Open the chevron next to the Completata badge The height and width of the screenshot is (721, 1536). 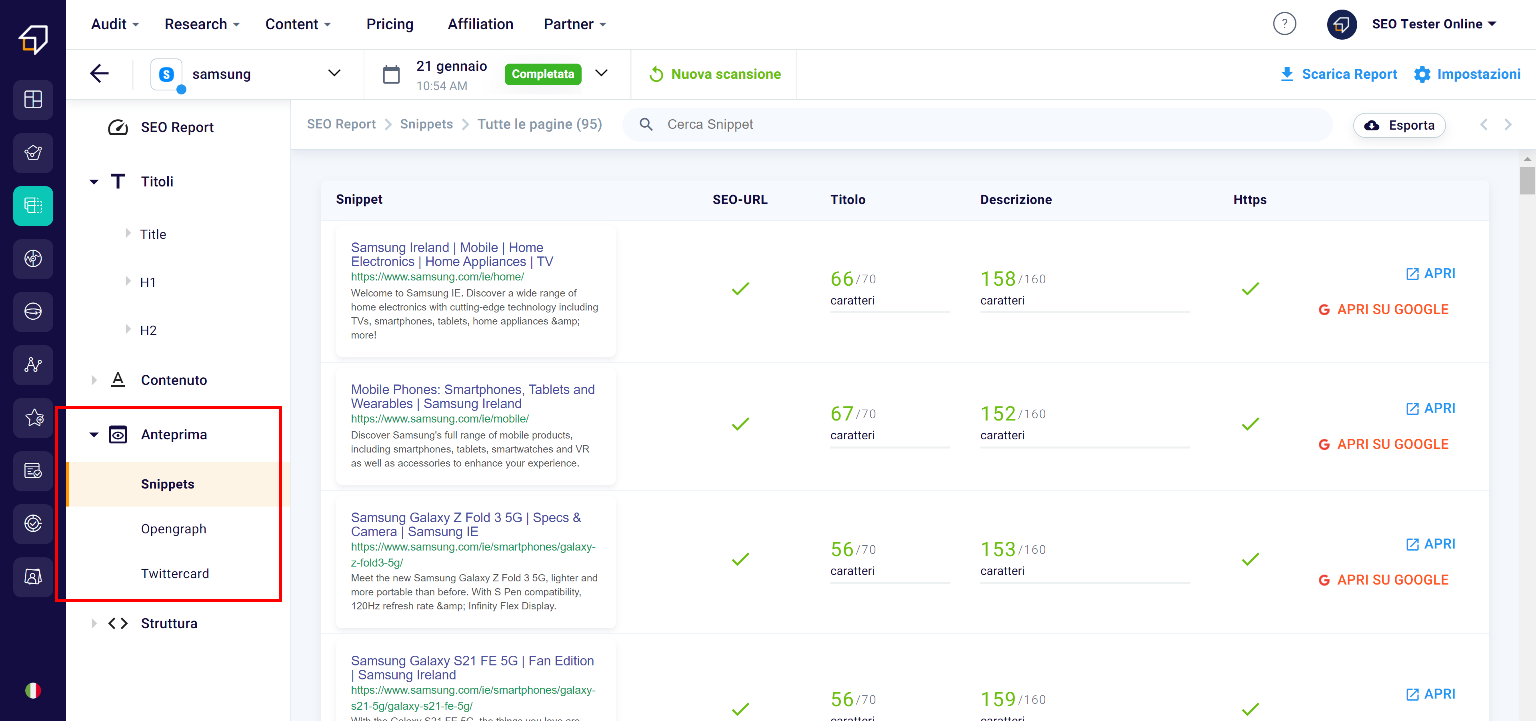pyautogui.click(x=601, y=73)
